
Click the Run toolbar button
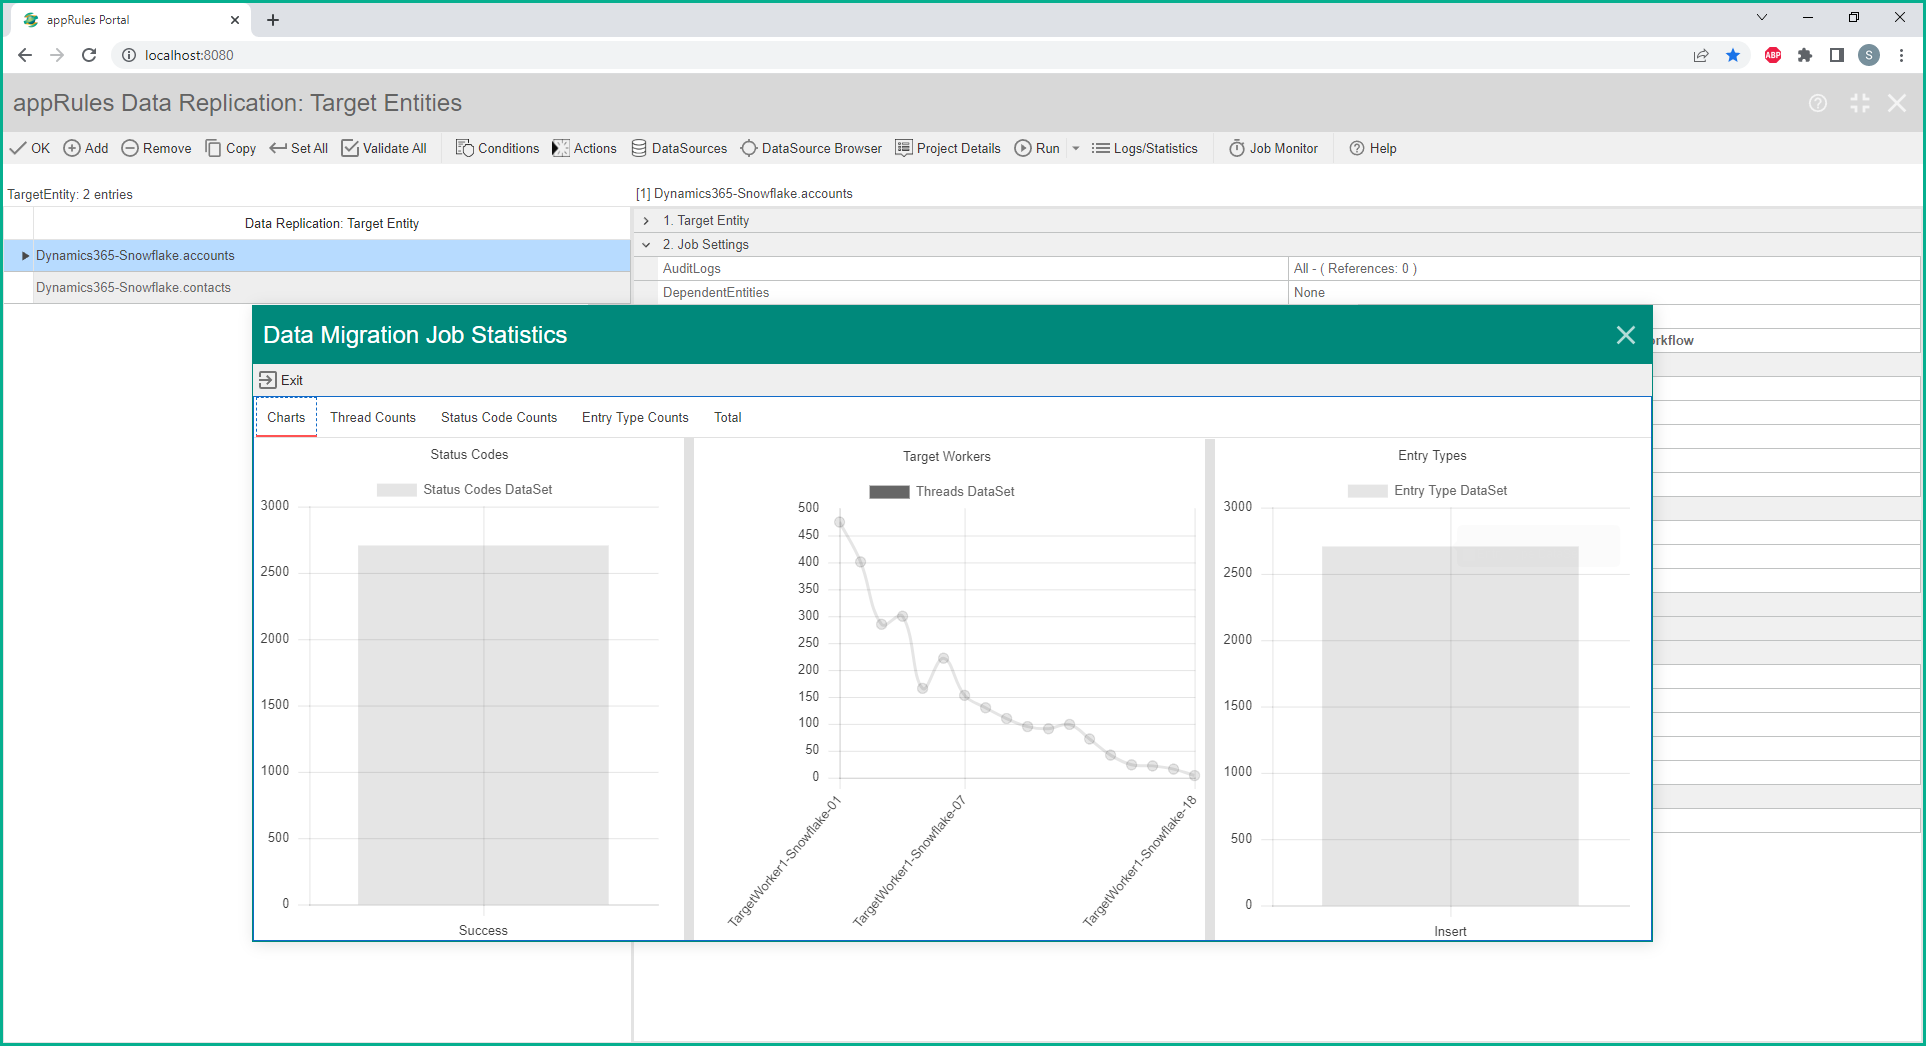coord(1038,148)
